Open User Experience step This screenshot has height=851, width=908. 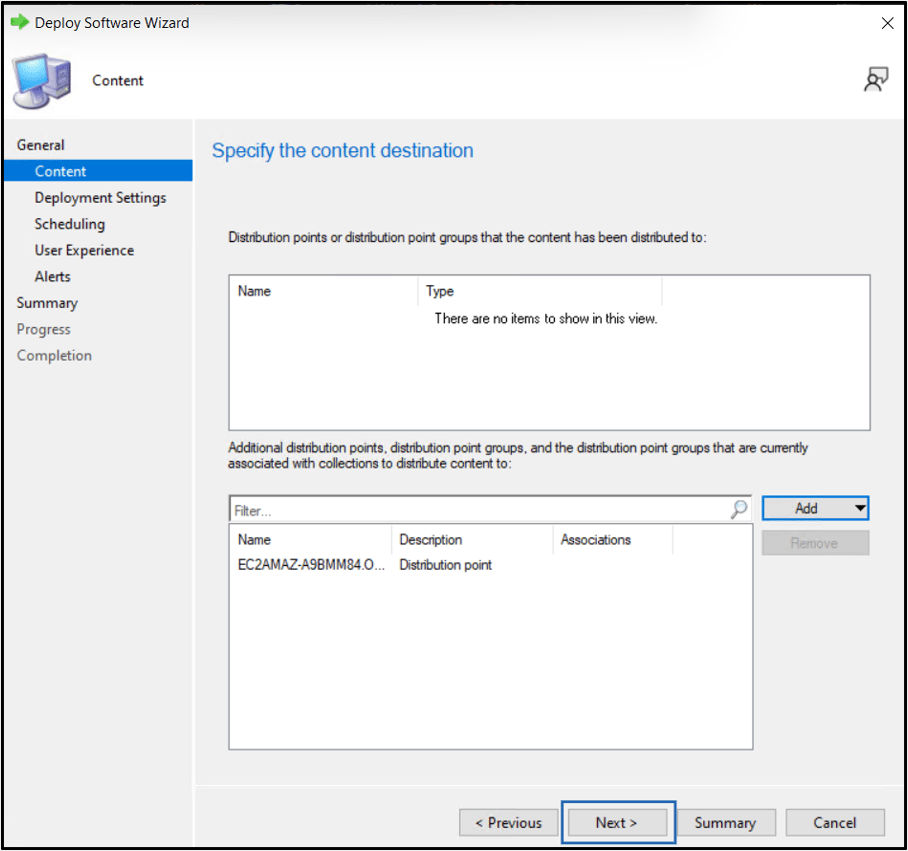click(84, 250)
